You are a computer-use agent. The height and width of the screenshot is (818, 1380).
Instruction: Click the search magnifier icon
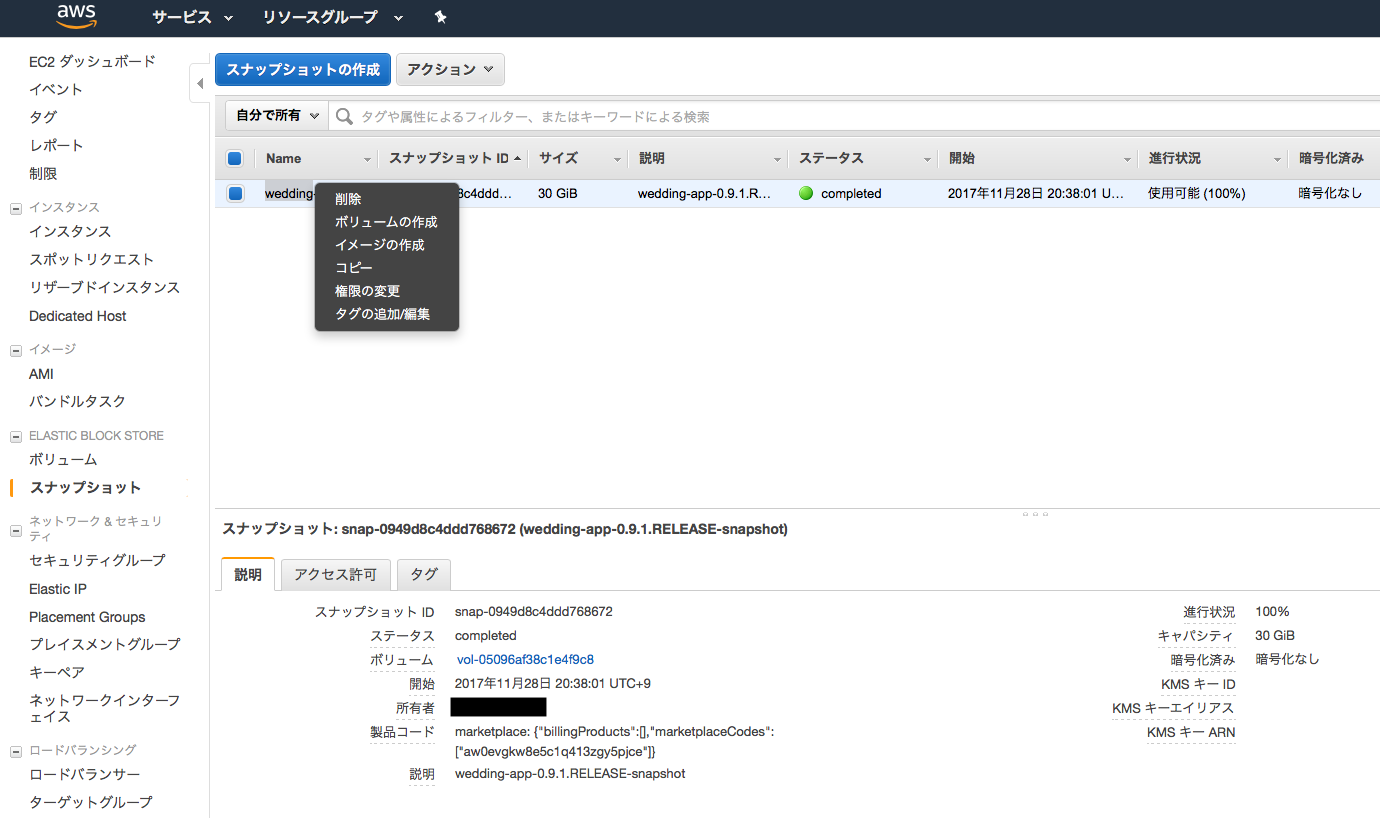tap(344, 117)
